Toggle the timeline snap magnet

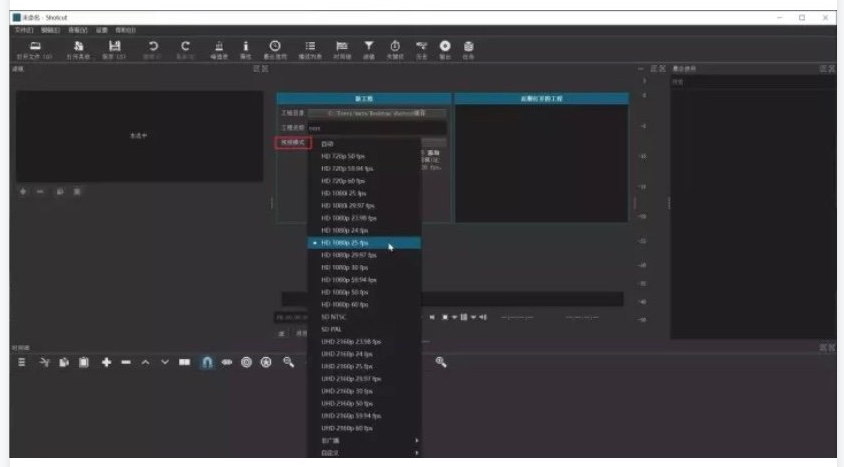pyautogui.click(x=208, y=362)
